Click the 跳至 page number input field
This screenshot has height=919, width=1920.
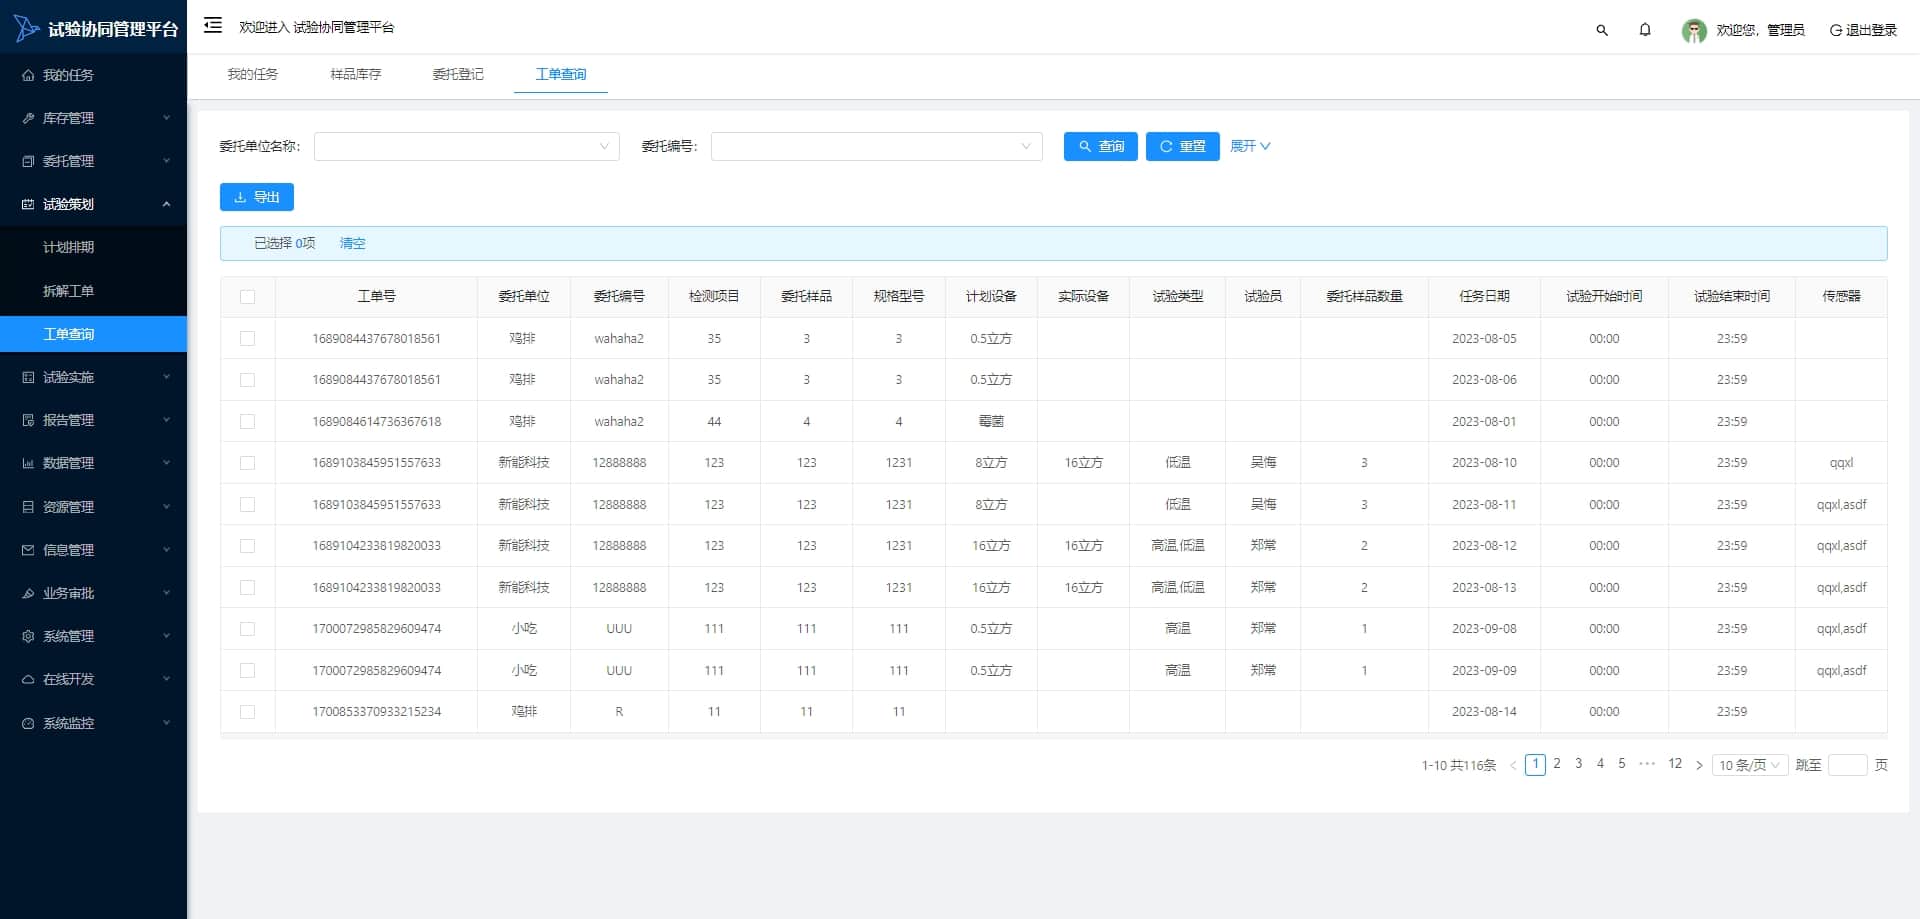1847,765
